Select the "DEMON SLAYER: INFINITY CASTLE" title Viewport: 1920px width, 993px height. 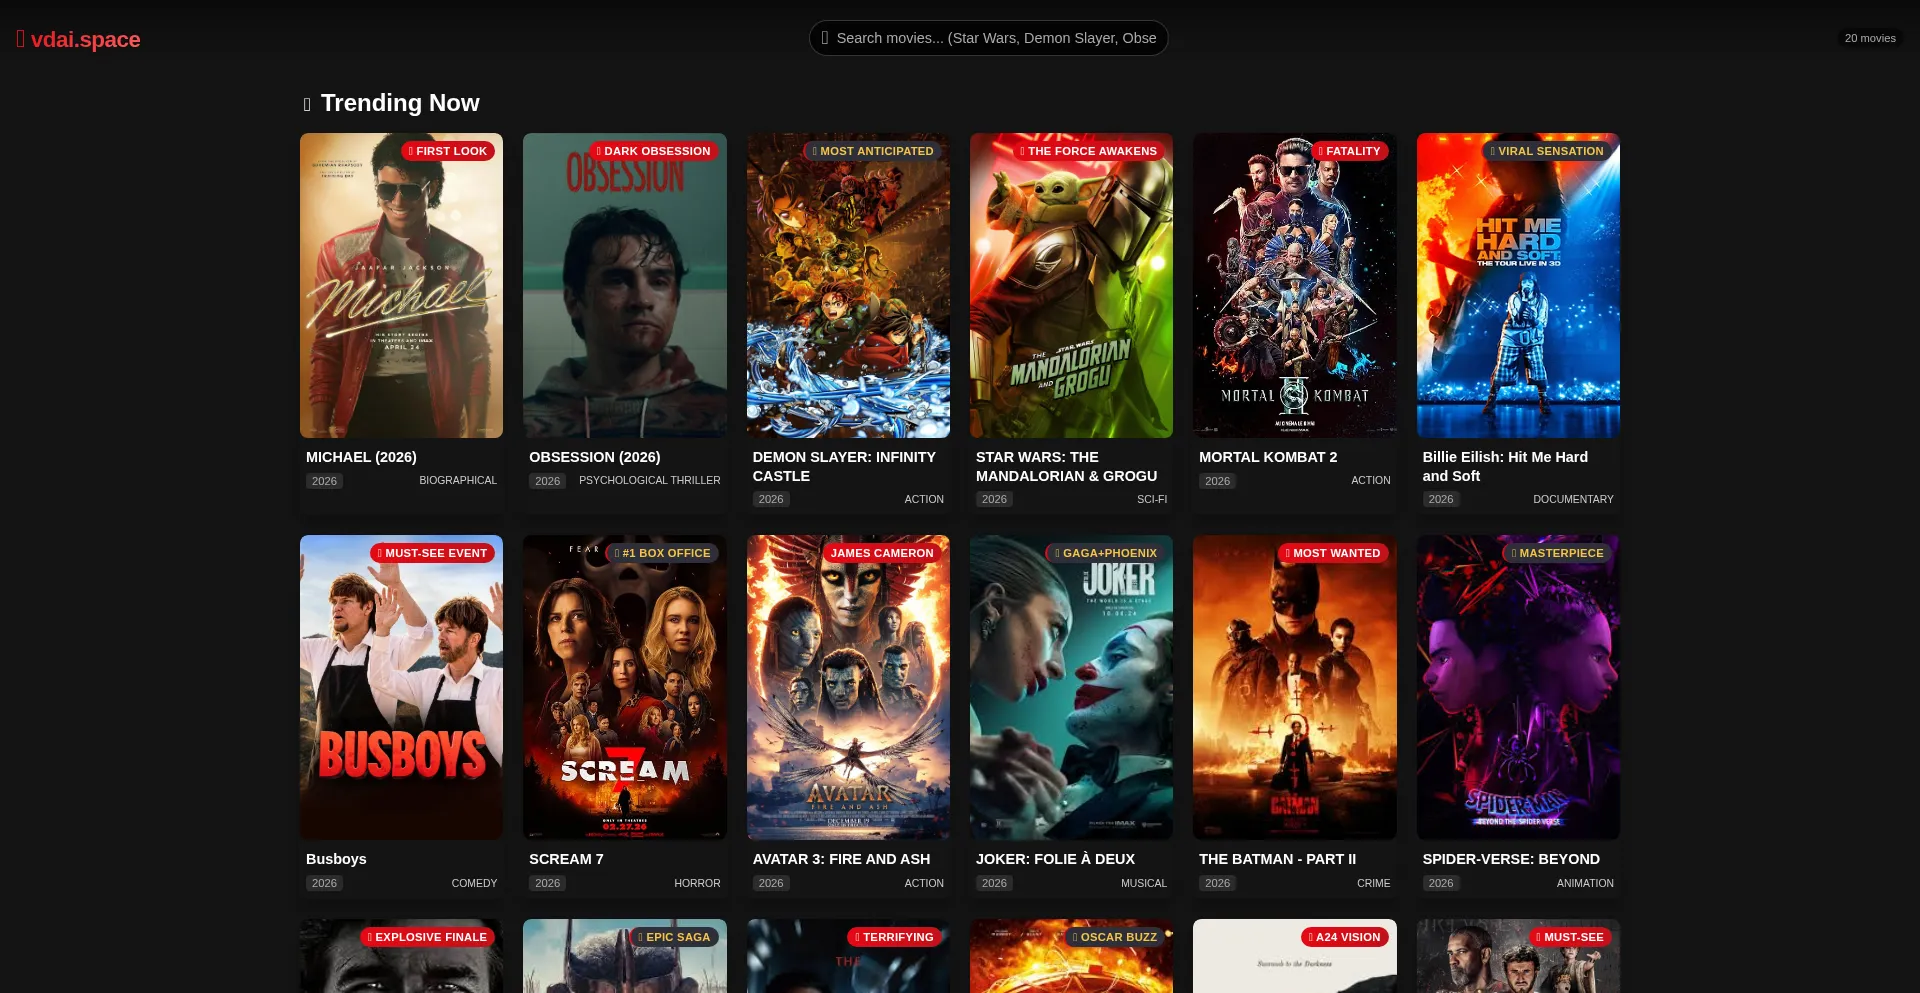844,466
